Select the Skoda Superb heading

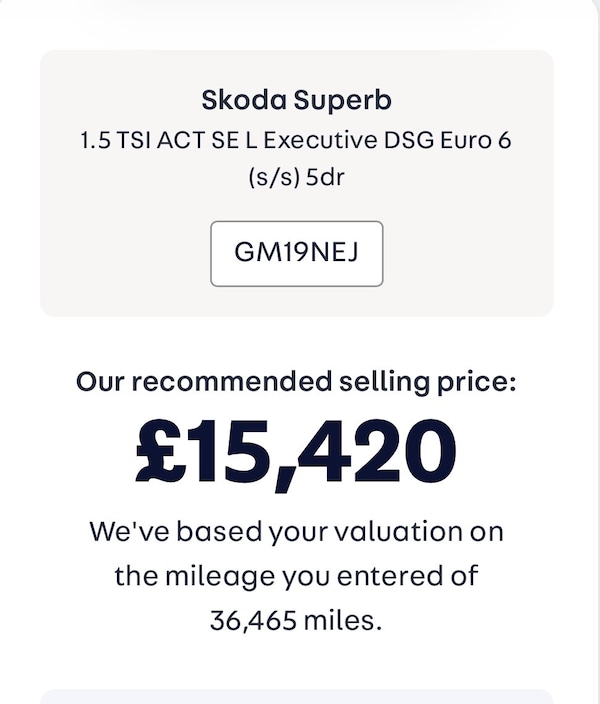point(296,100)
